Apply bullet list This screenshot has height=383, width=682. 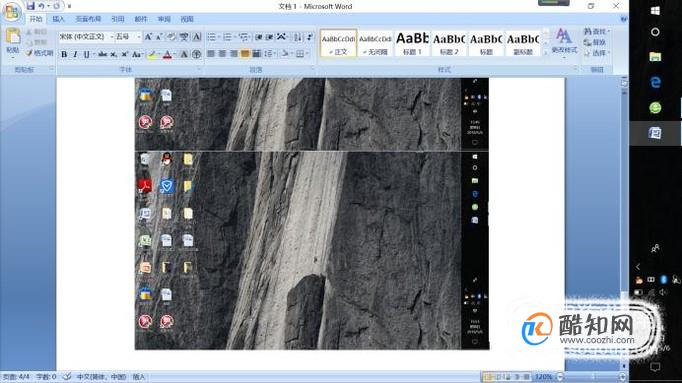pyautogui.click(x=211, y=37)
